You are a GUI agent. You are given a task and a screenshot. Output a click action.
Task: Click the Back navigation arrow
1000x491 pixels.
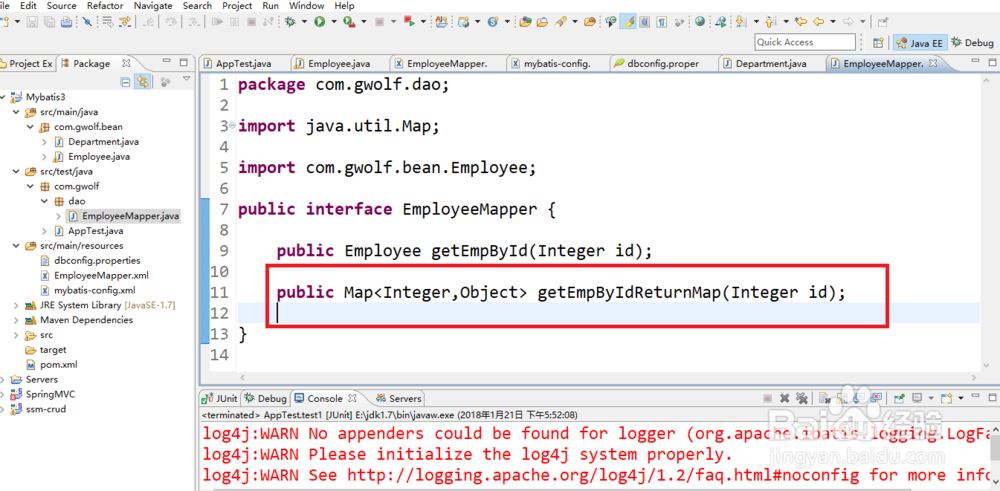pos(818,22)
